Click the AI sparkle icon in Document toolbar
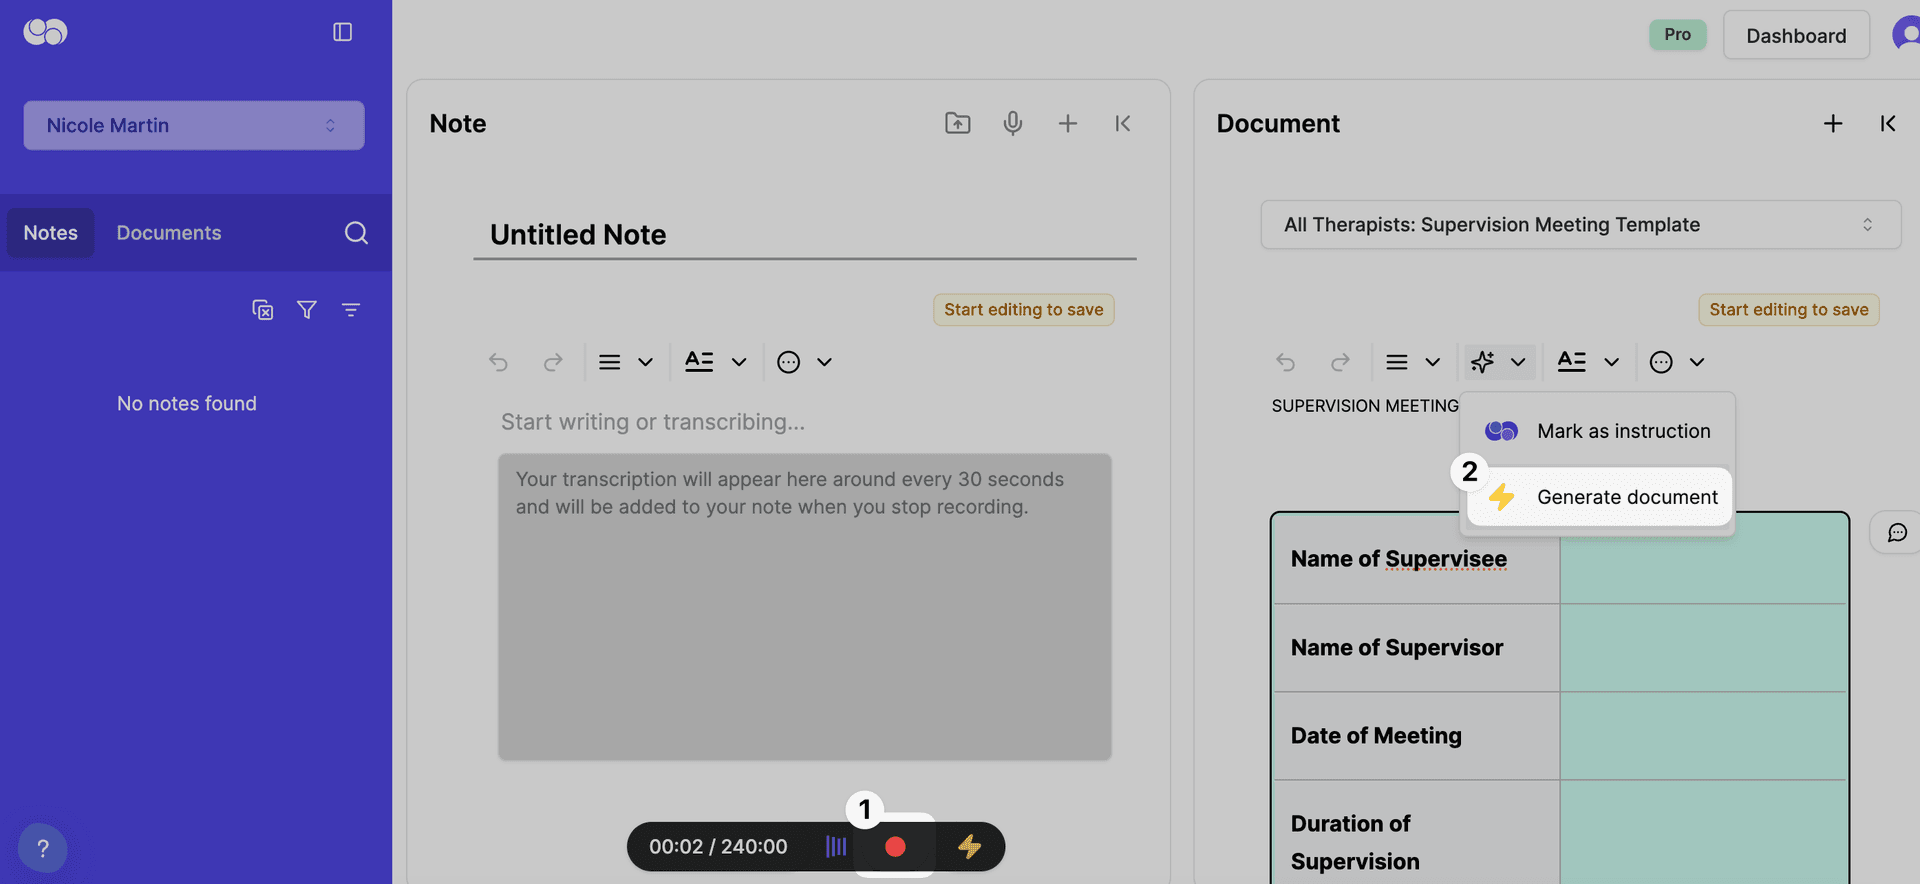Viewport: 1920px width, 884px height. [1483, 362]
